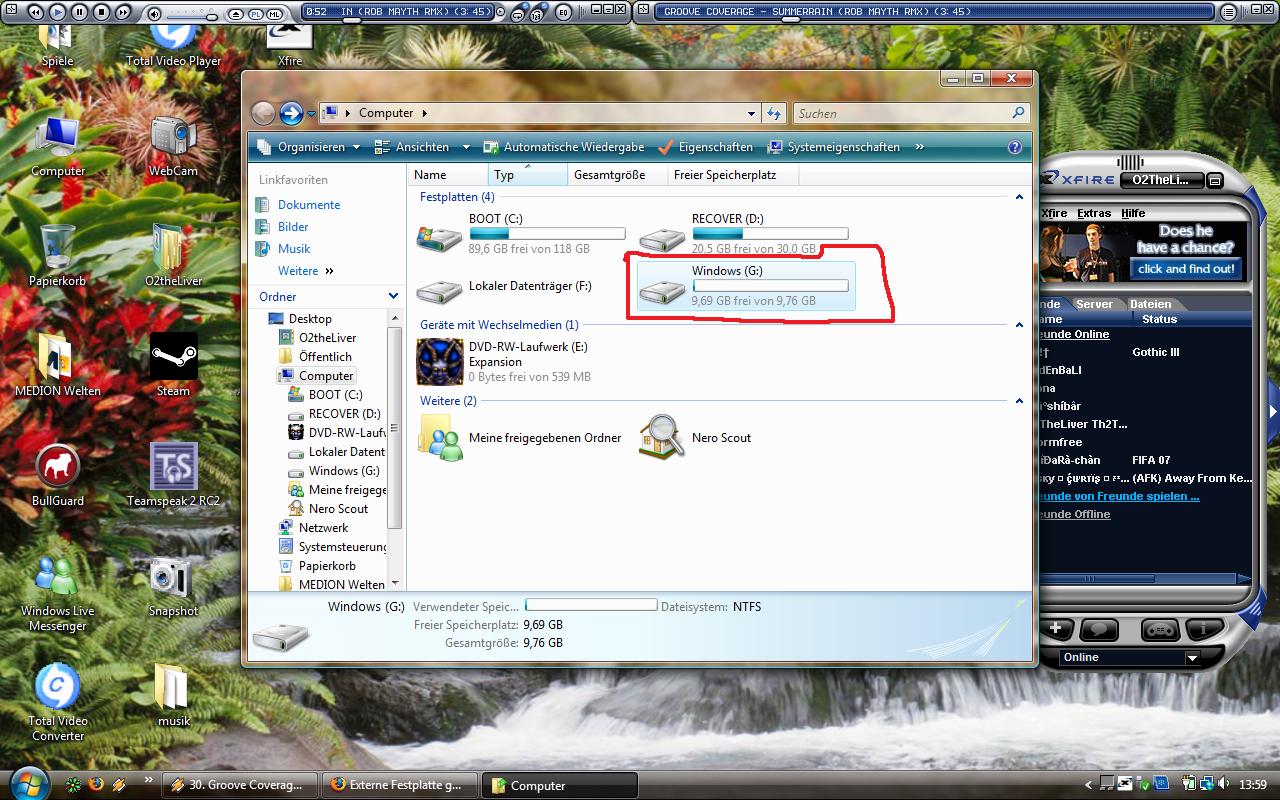Skip to next track in Winamp

click(123, 12)
